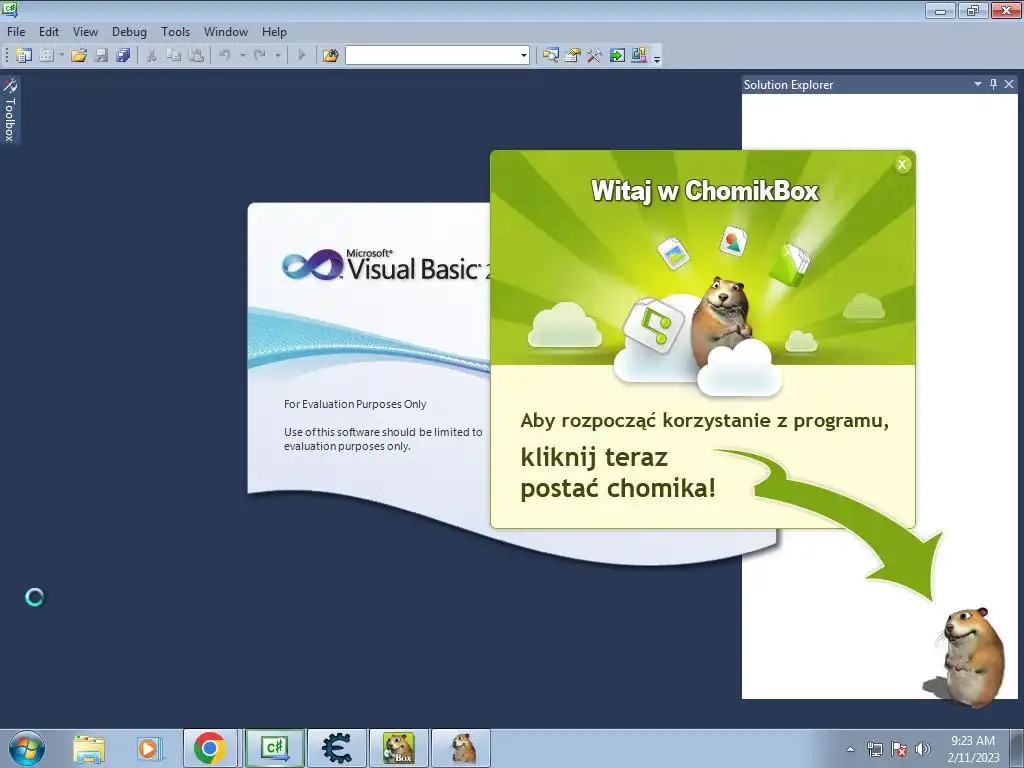Screen dimensions: 1024x768
Task: Click the Action Center flag icon
Action: pos(899,749)
